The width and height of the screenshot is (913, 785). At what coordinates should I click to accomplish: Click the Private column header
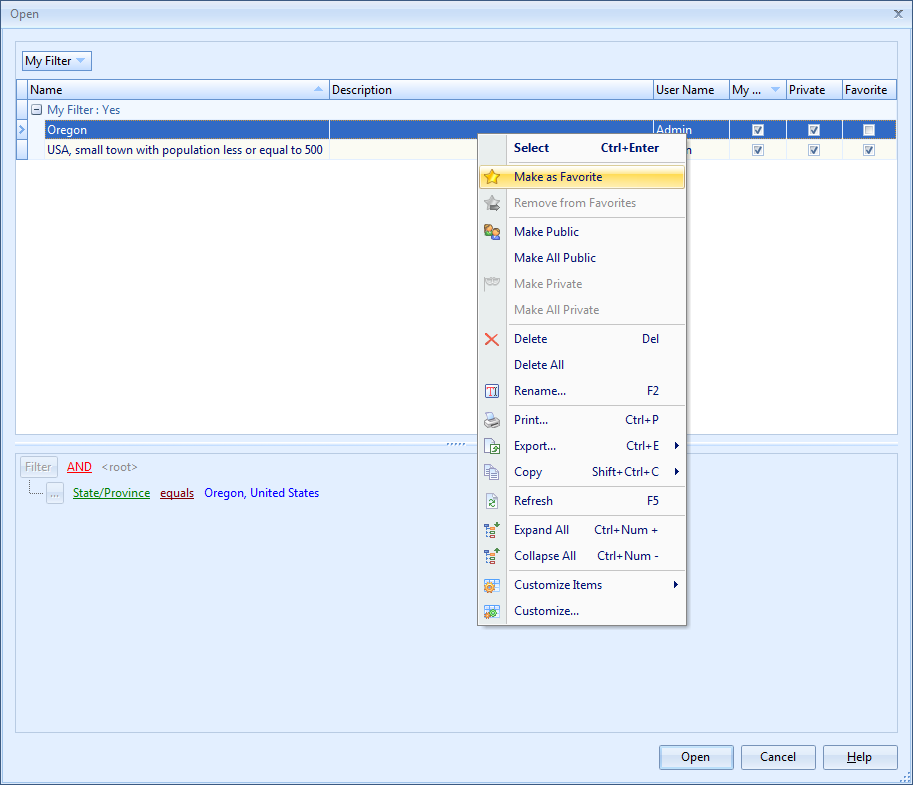[x=814, y=90]
